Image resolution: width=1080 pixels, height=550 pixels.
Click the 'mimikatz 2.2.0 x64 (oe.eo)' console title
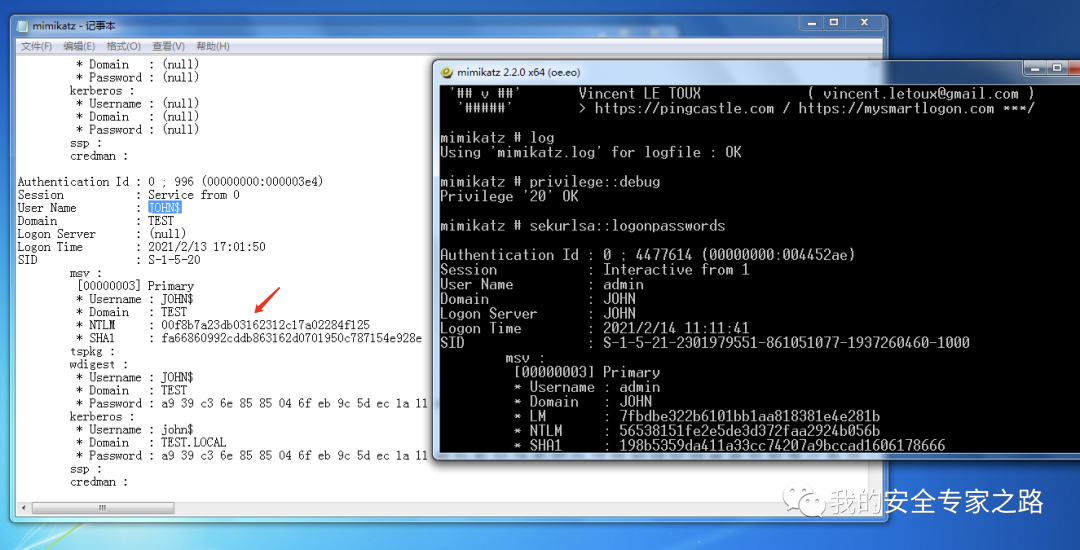pyautogui.click(x=517, y=71)
